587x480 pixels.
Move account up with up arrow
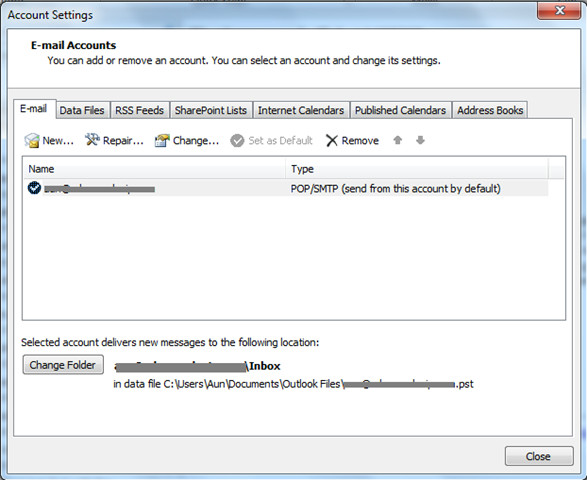[x=398, y=140]
